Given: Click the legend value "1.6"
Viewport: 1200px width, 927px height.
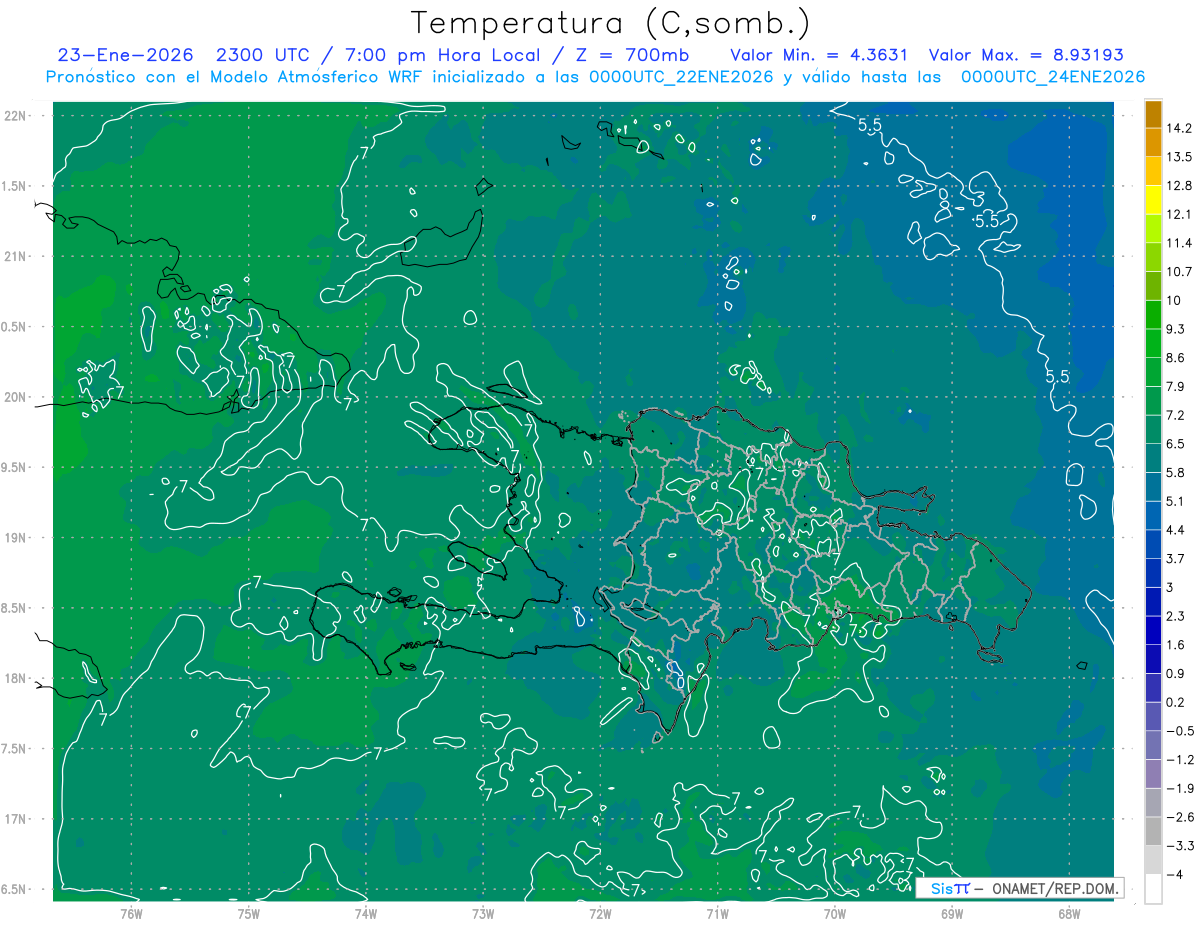Looking at the screenshot, I should coord(1176,645).
